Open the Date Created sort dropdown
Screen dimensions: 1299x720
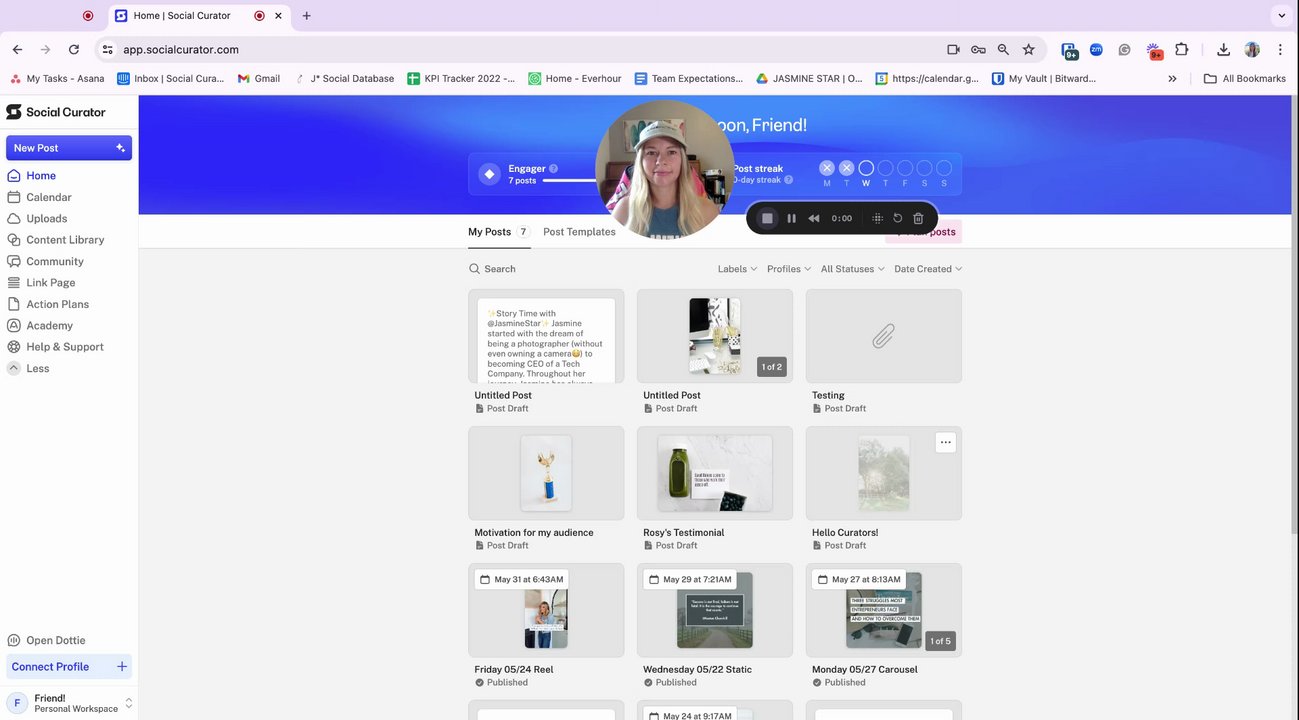coord(928,269)
